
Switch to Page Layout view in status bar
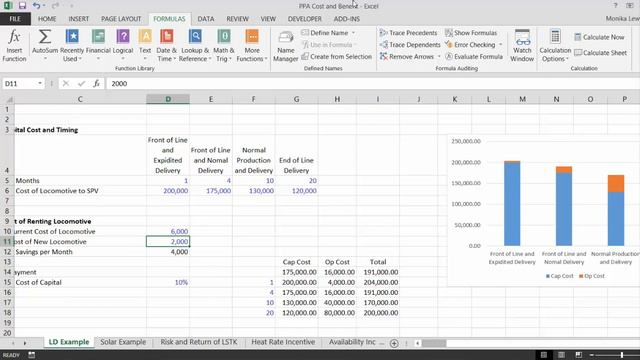[x=561, y=355]
